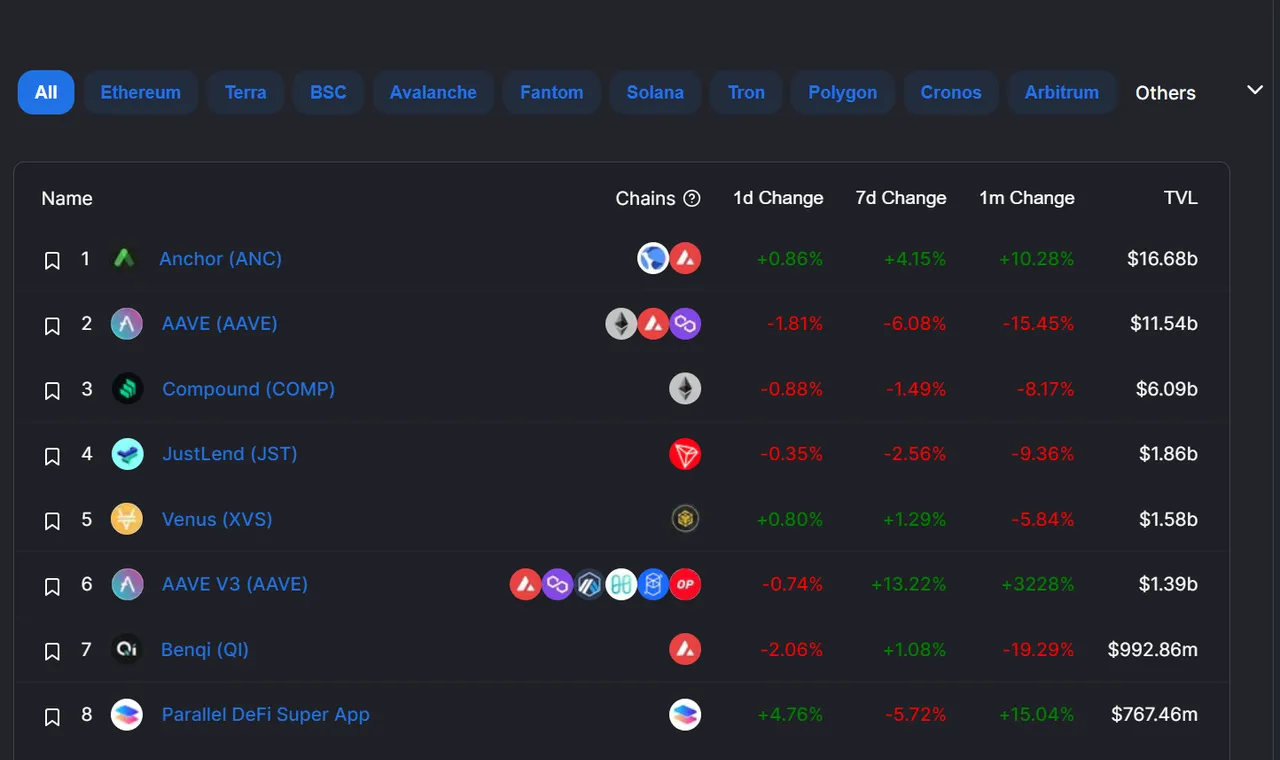Viewport: 1280px width, 760px height.
Task: Select the All chains filter
Action: click(x=46, y=92)
